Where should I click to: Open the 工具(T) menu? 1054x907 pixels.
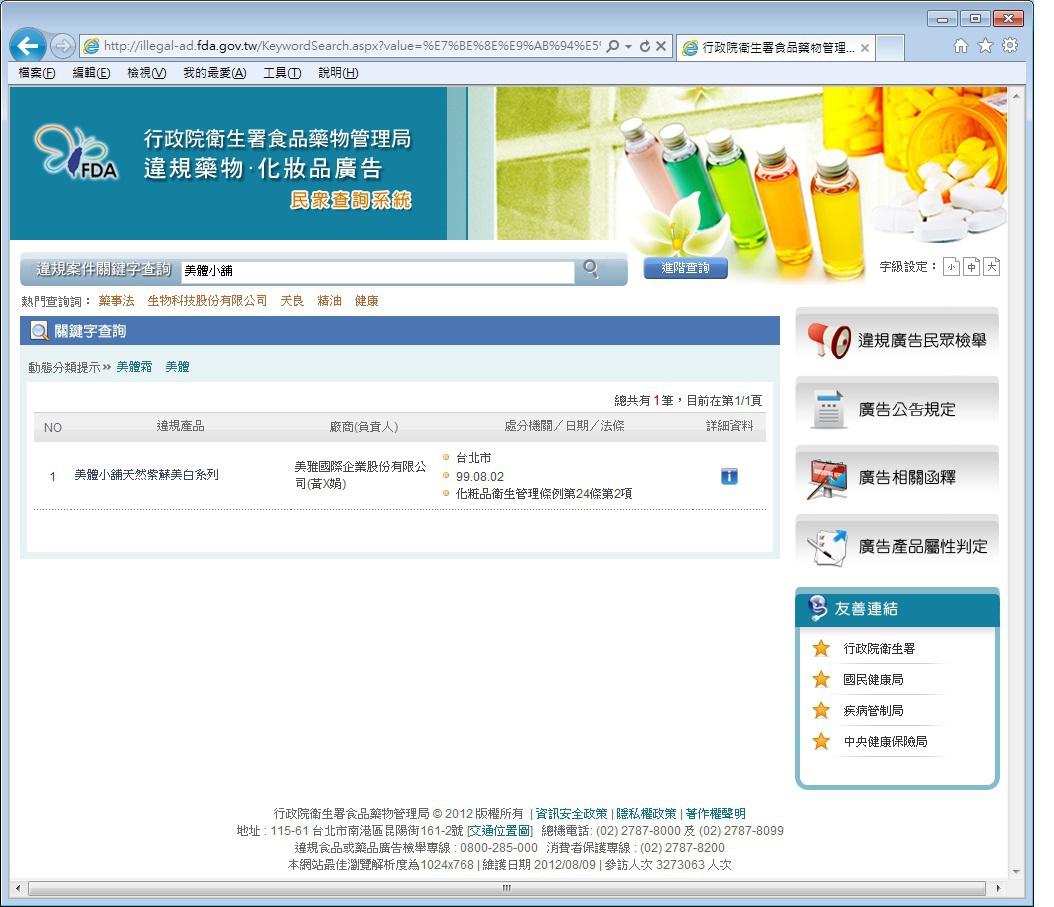pyautogui.click(x=282, y=73)
